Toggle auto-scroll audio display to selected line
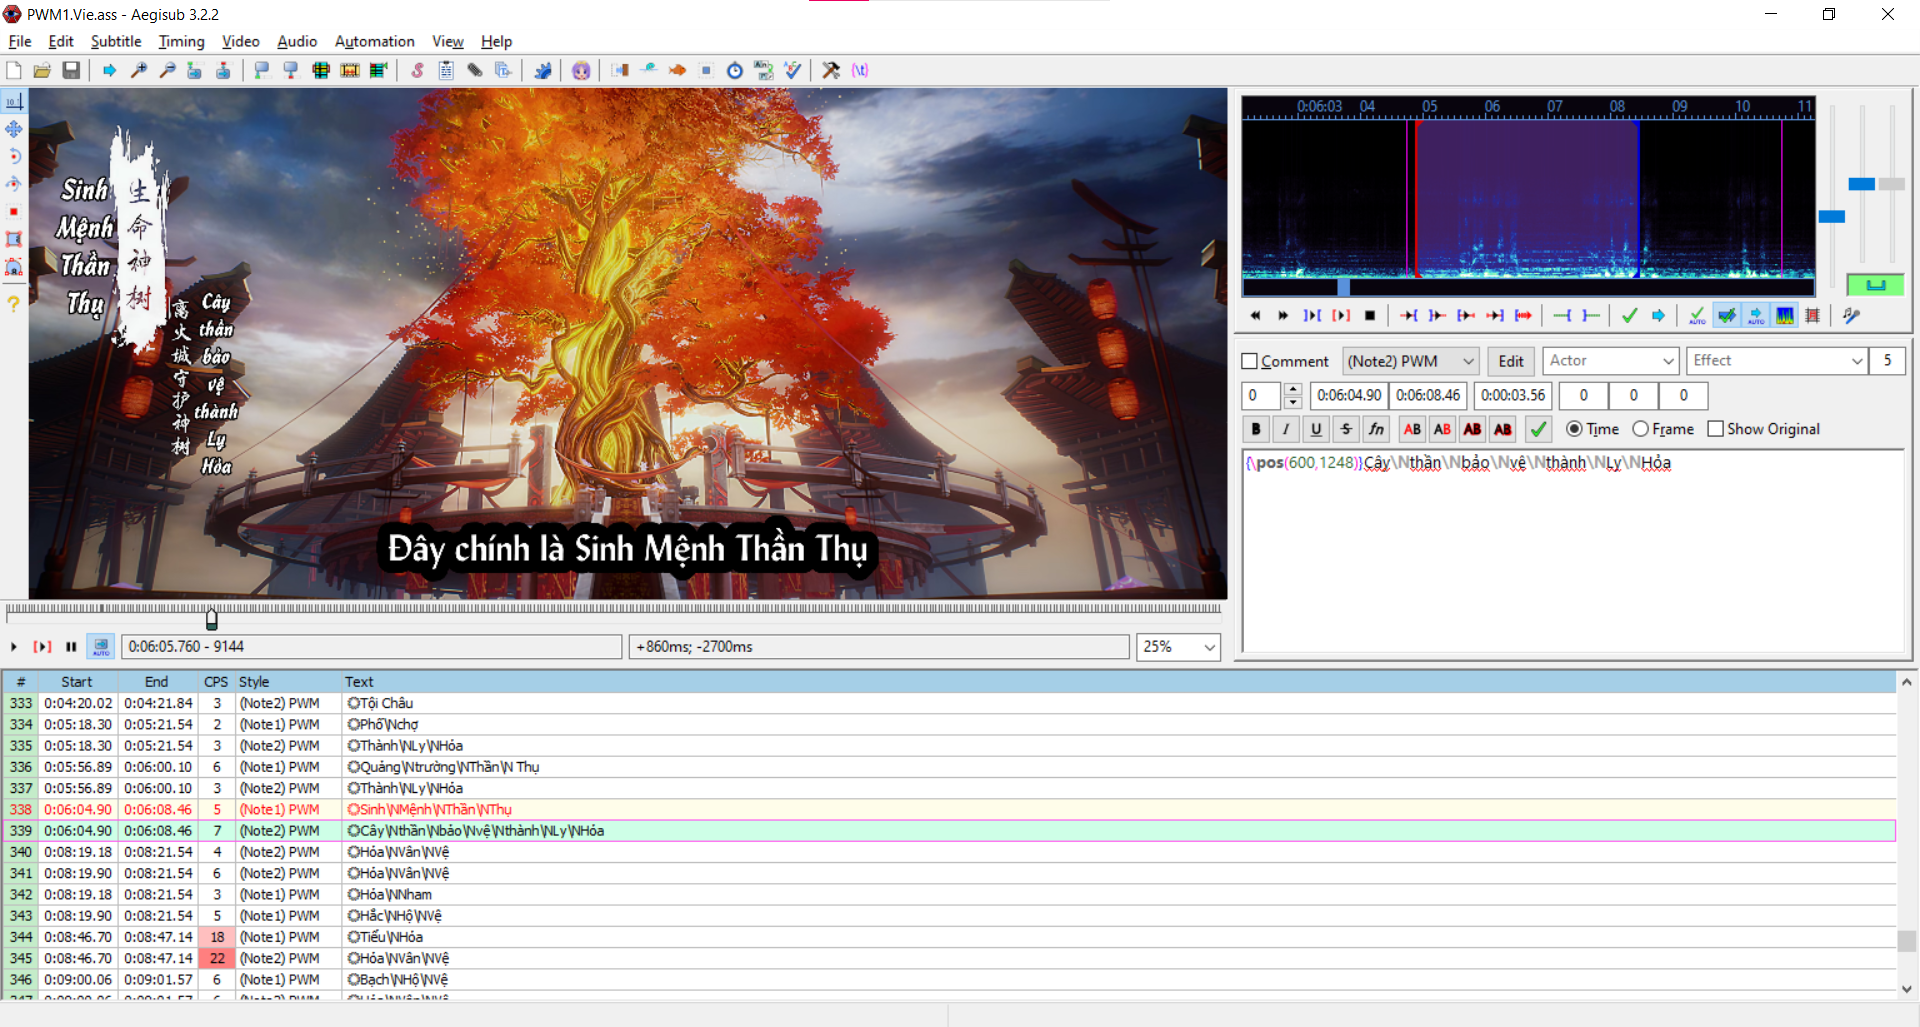Image resolution: width=1920 pixels, height=1027 pixels. 1755,316
